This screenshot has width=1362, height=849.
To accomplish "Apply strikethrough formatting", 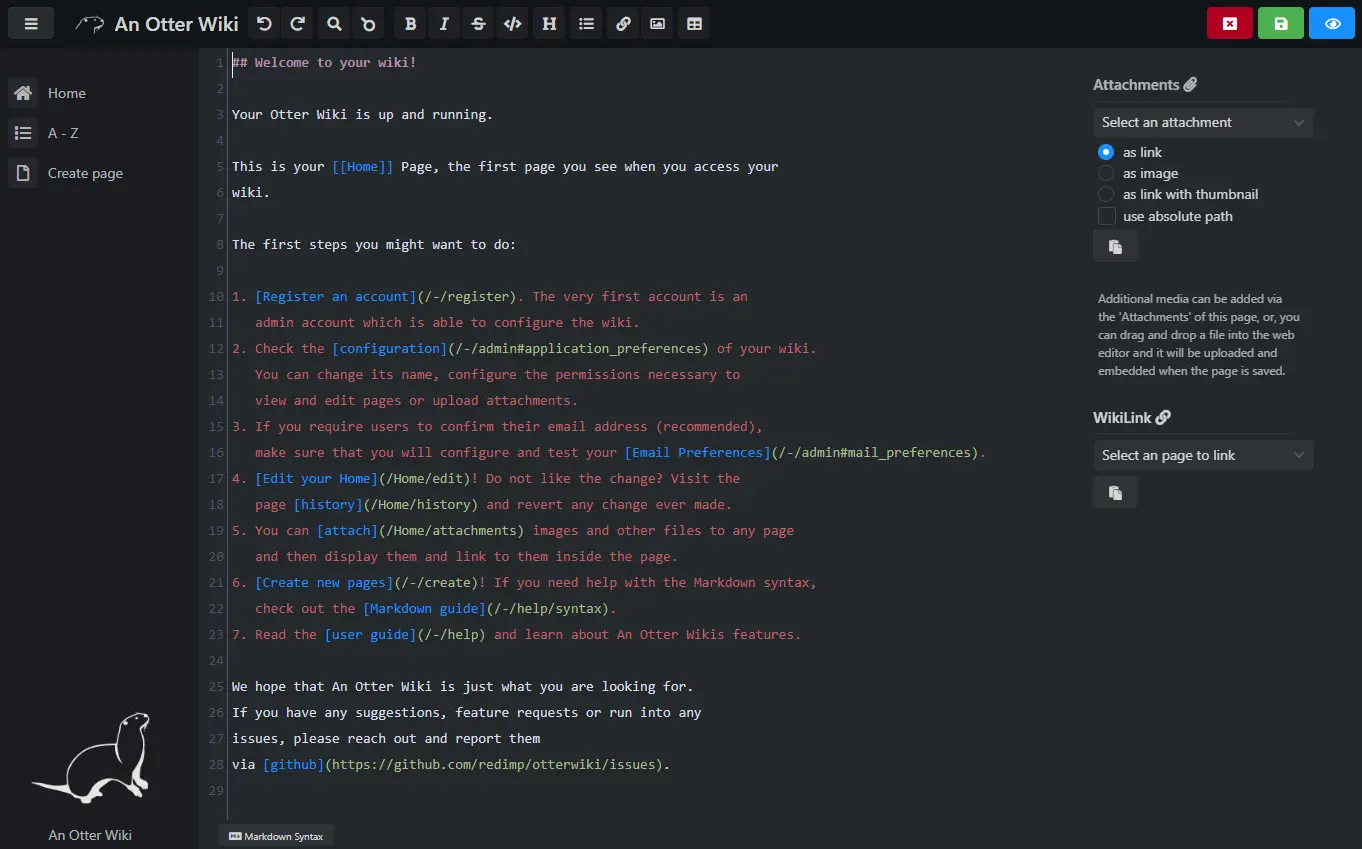I will point(478,23).
